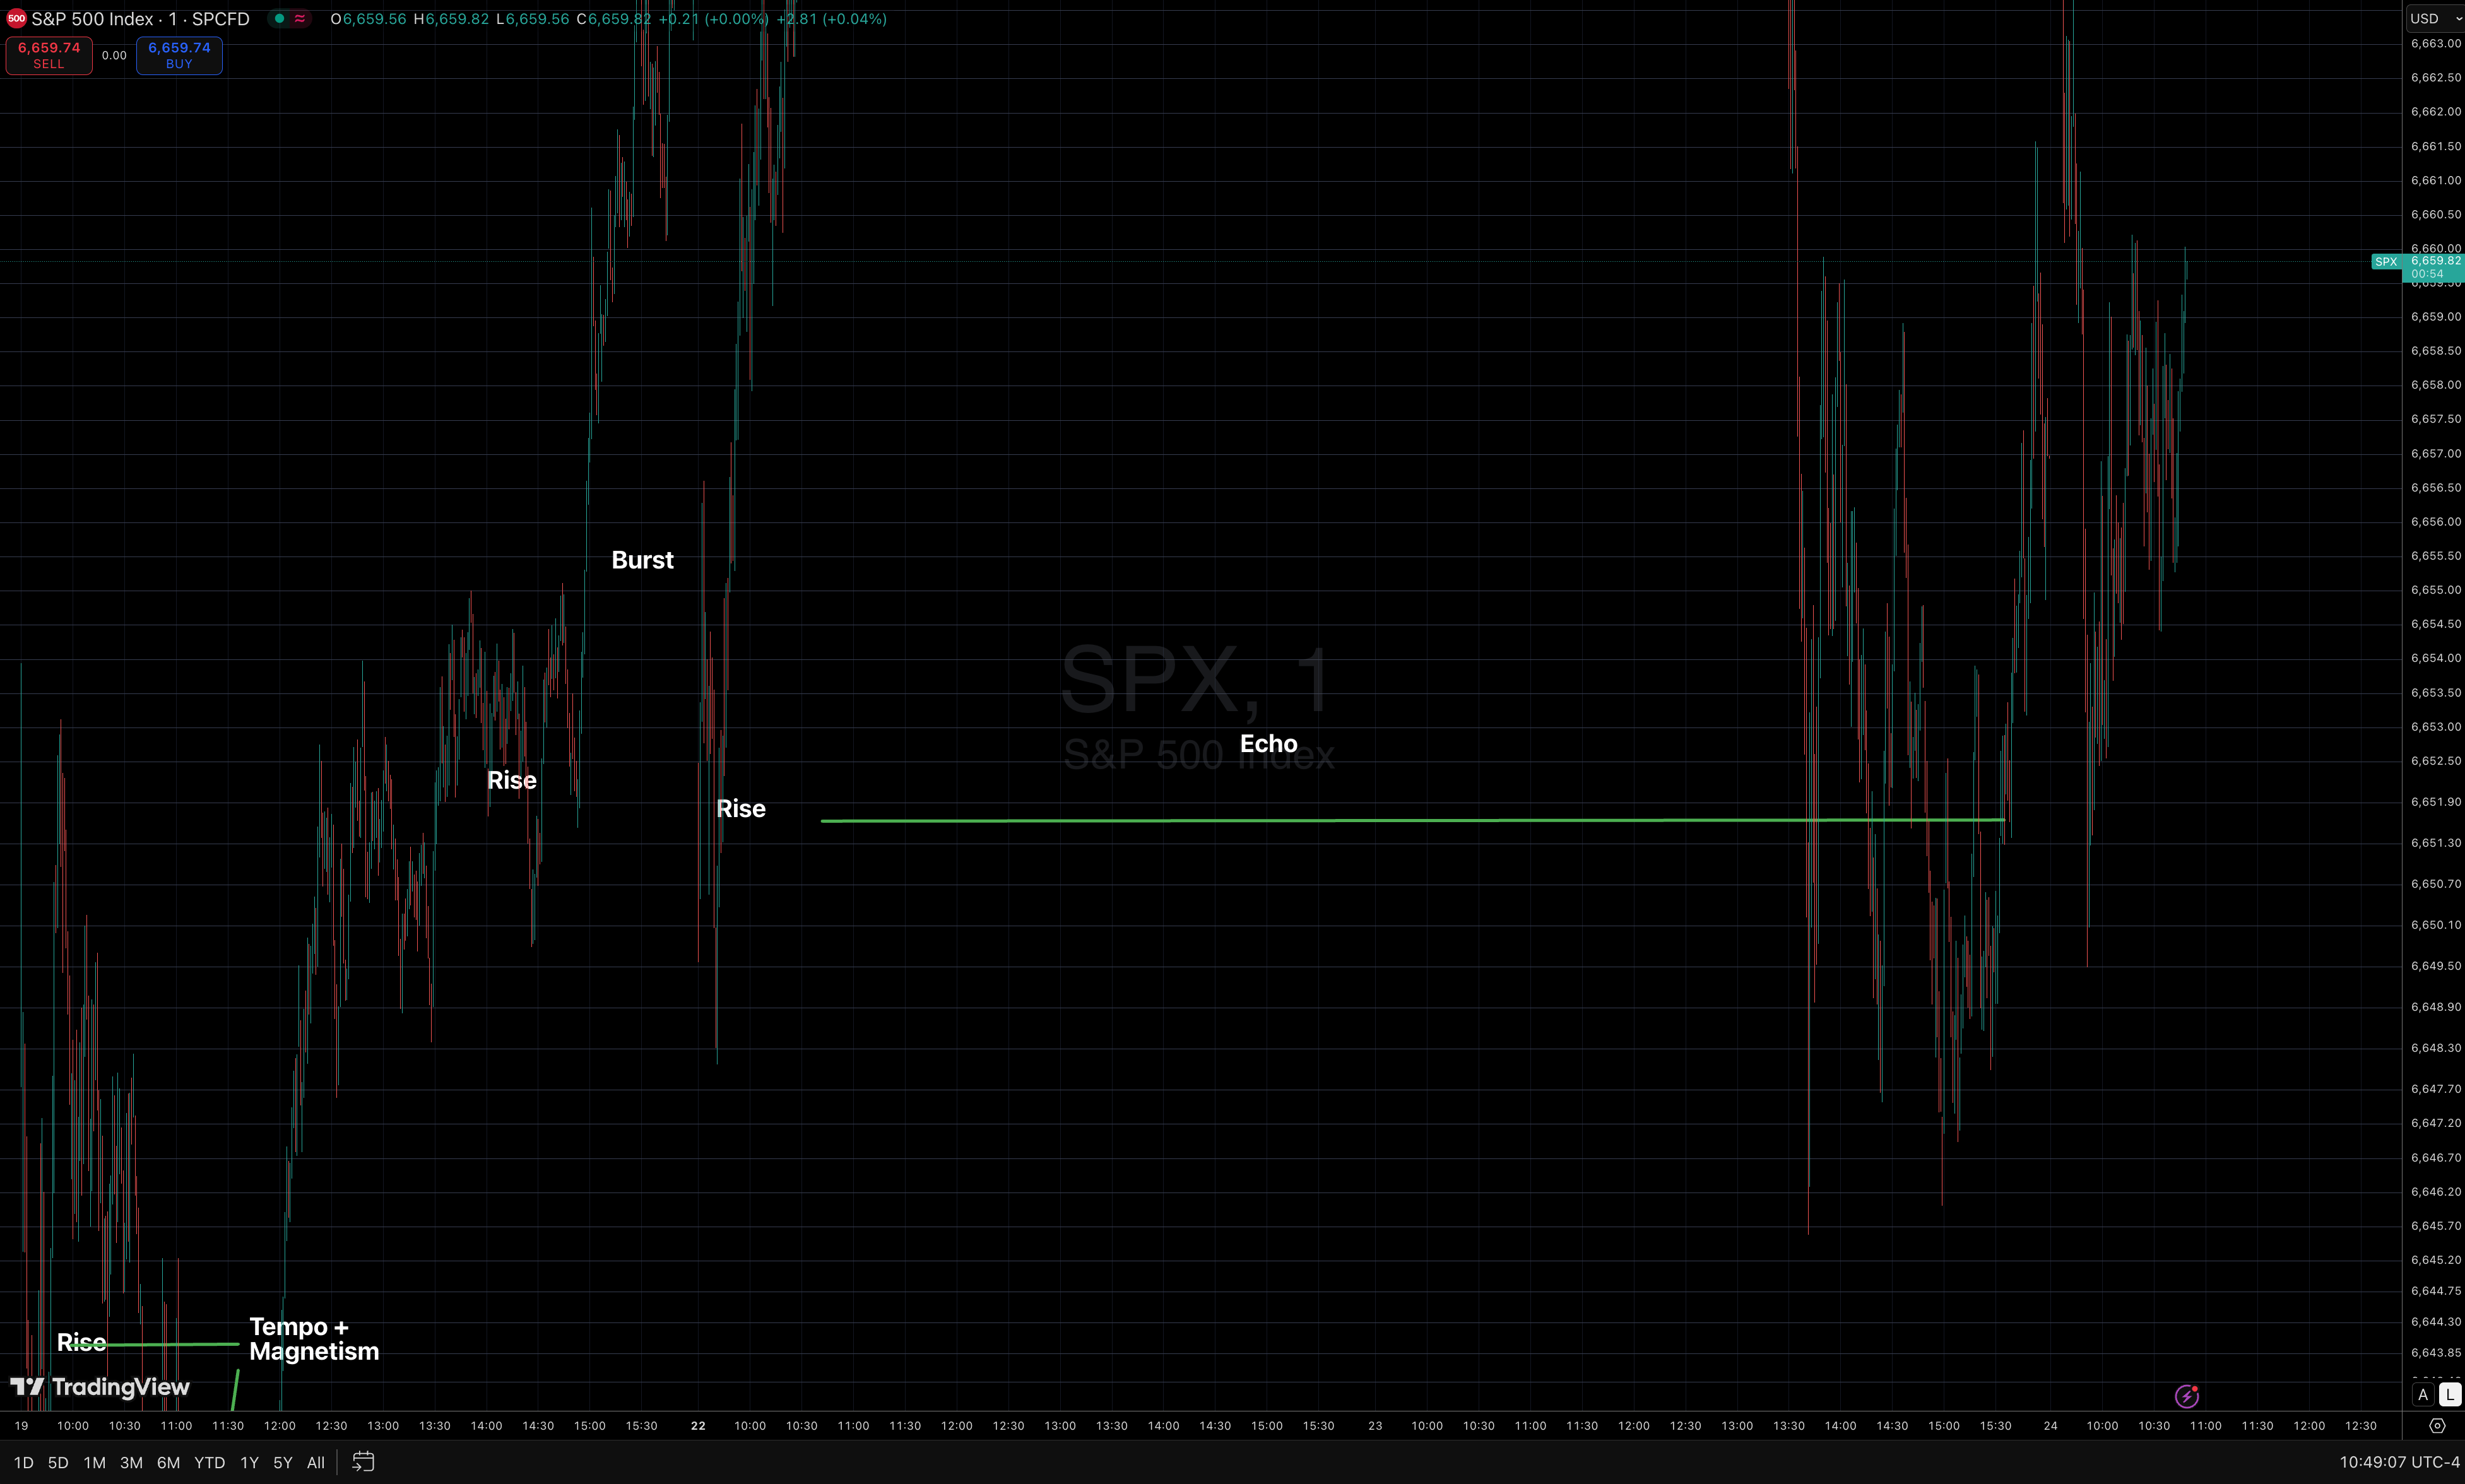Switch to the 5Y range

[x=283, y=1463]
